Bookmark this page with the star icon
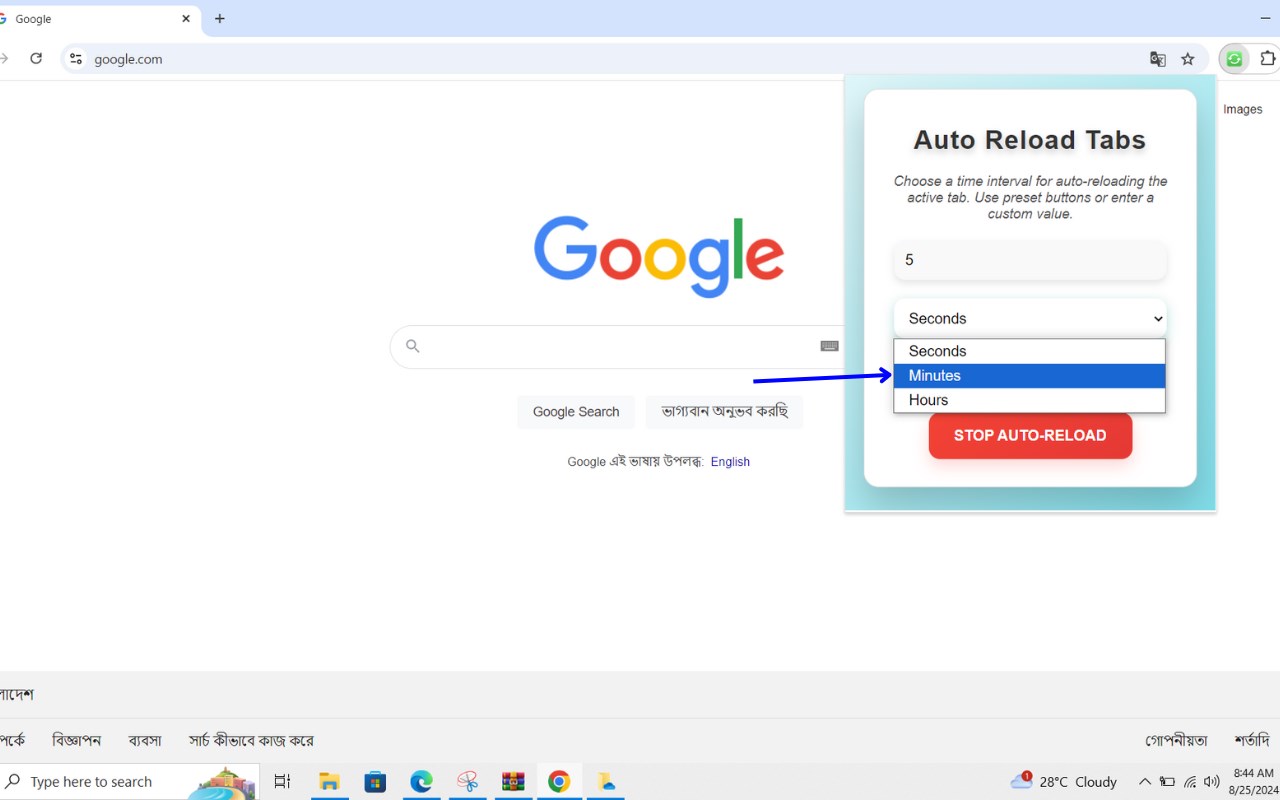Viewport: 1280px width, 800px height. click(x=1188, y=59)
